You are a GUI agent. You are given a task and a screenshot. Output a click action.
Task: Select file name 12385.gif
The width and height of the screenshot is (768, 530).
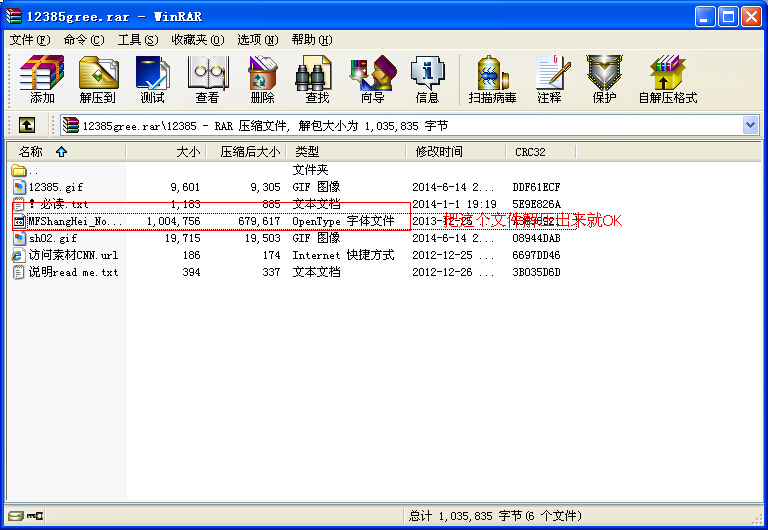pos(56,187)
